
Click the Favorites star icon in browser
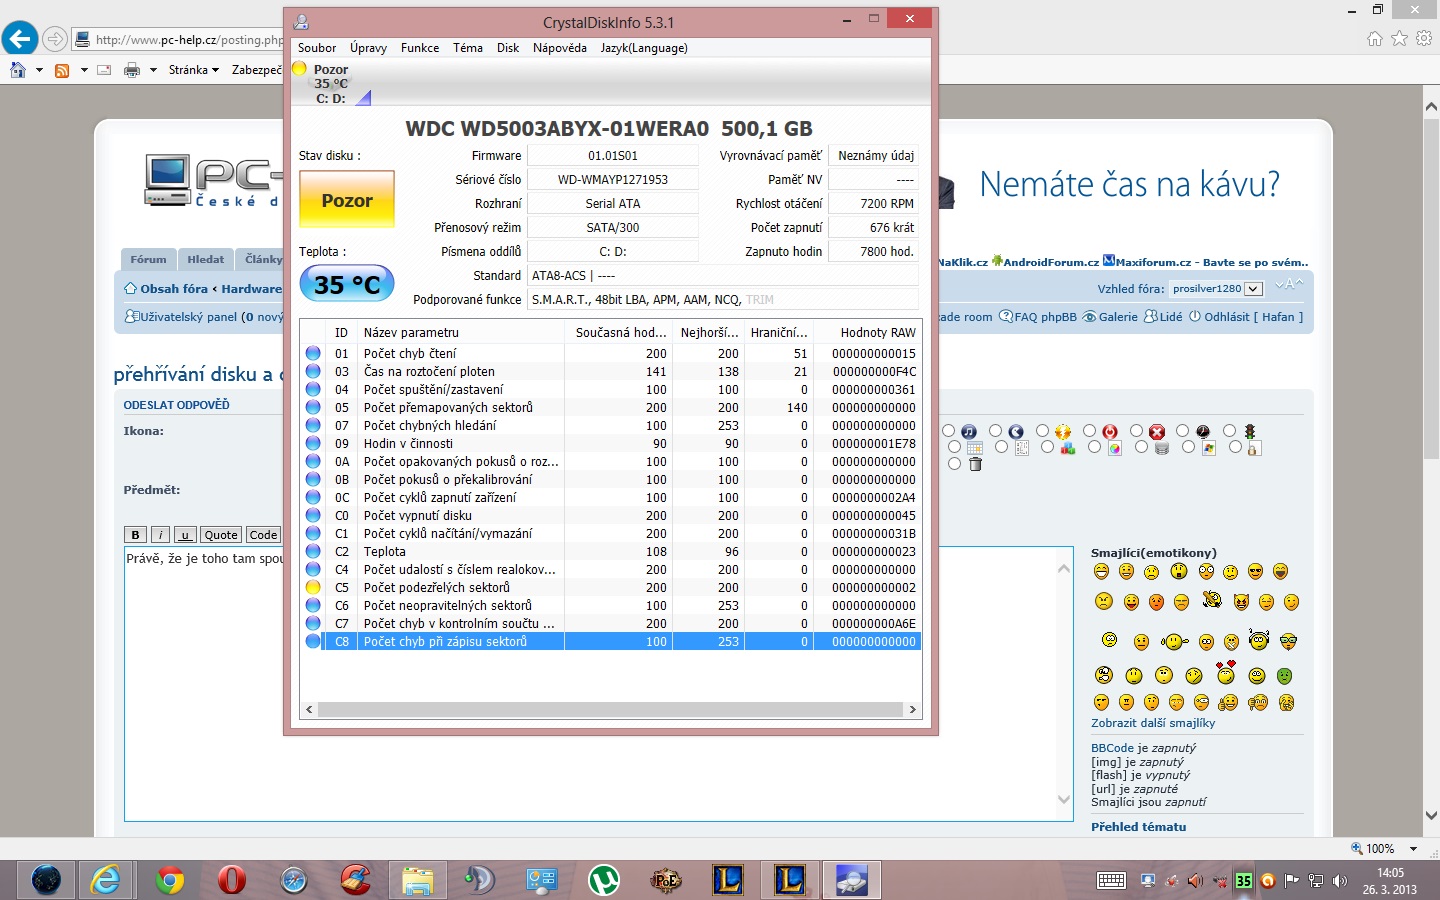tap(1399, 38)
